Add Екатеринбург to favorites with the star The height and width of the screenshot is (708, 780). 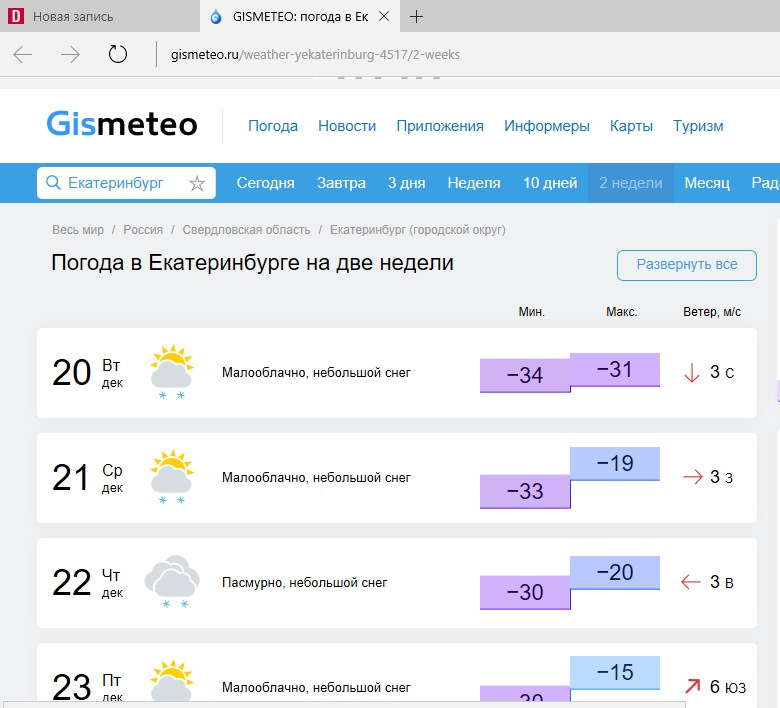(x=197, y=184)
